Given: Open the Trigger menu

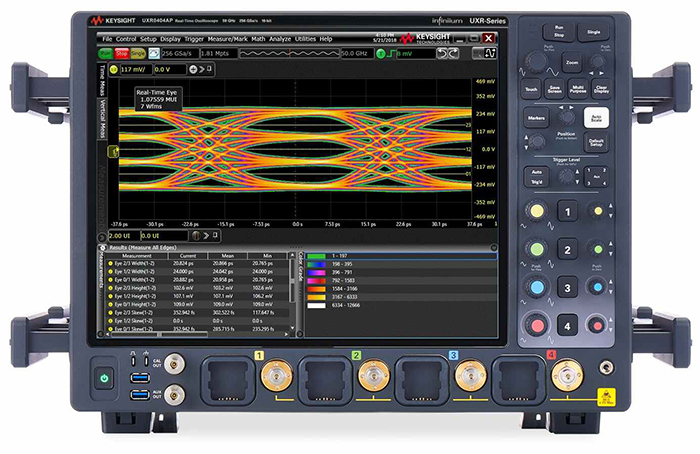Looking at the screenshot, I should 203,38.
